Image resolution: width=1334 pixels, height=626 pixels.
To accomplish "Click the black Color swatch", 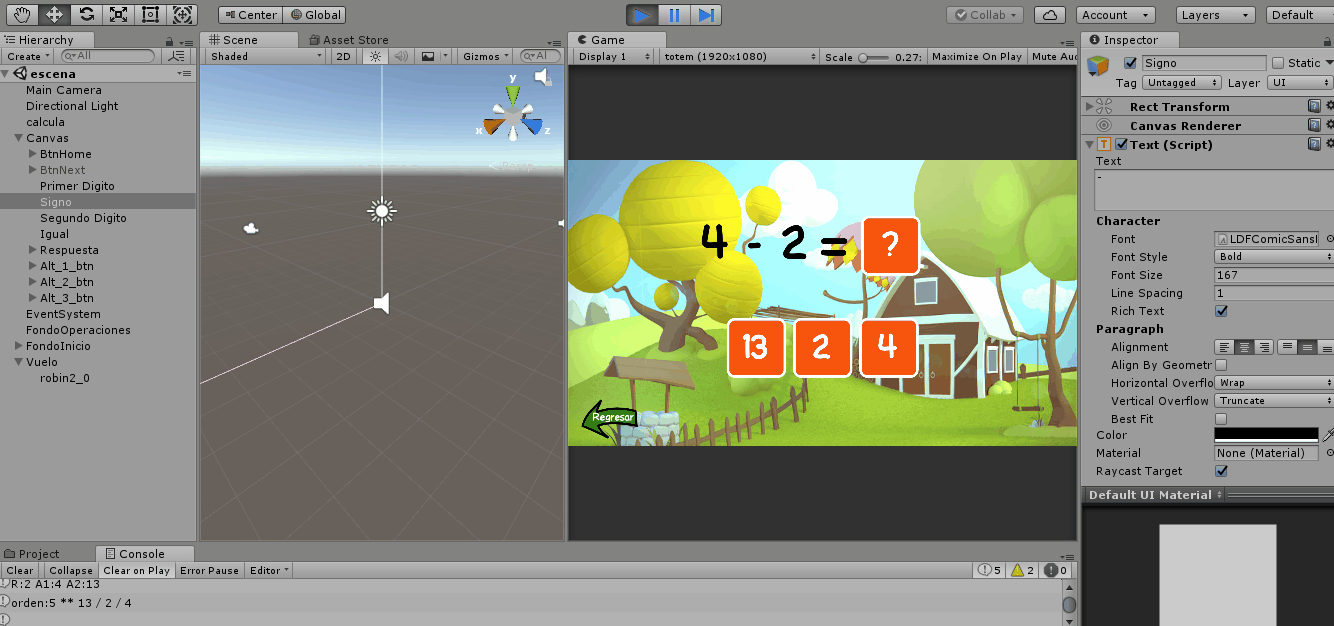I will pos(1266,435).
